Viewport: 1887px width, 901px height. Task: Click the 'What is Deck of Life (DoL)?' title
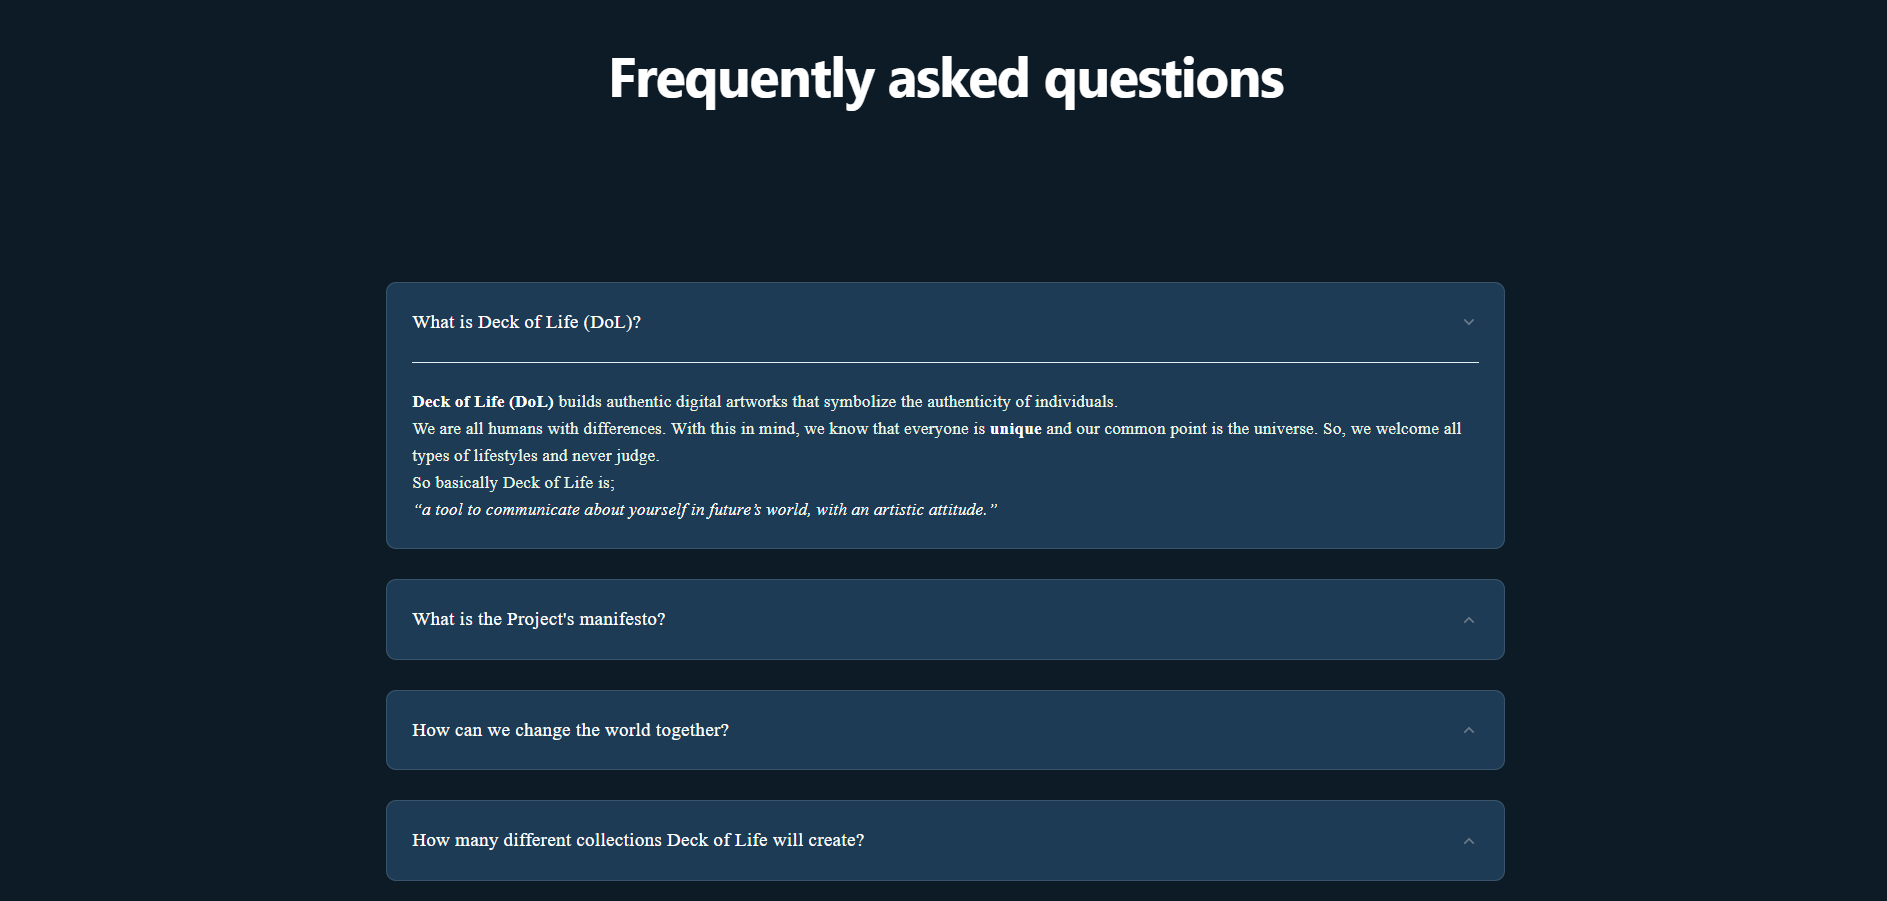(526, 322)
